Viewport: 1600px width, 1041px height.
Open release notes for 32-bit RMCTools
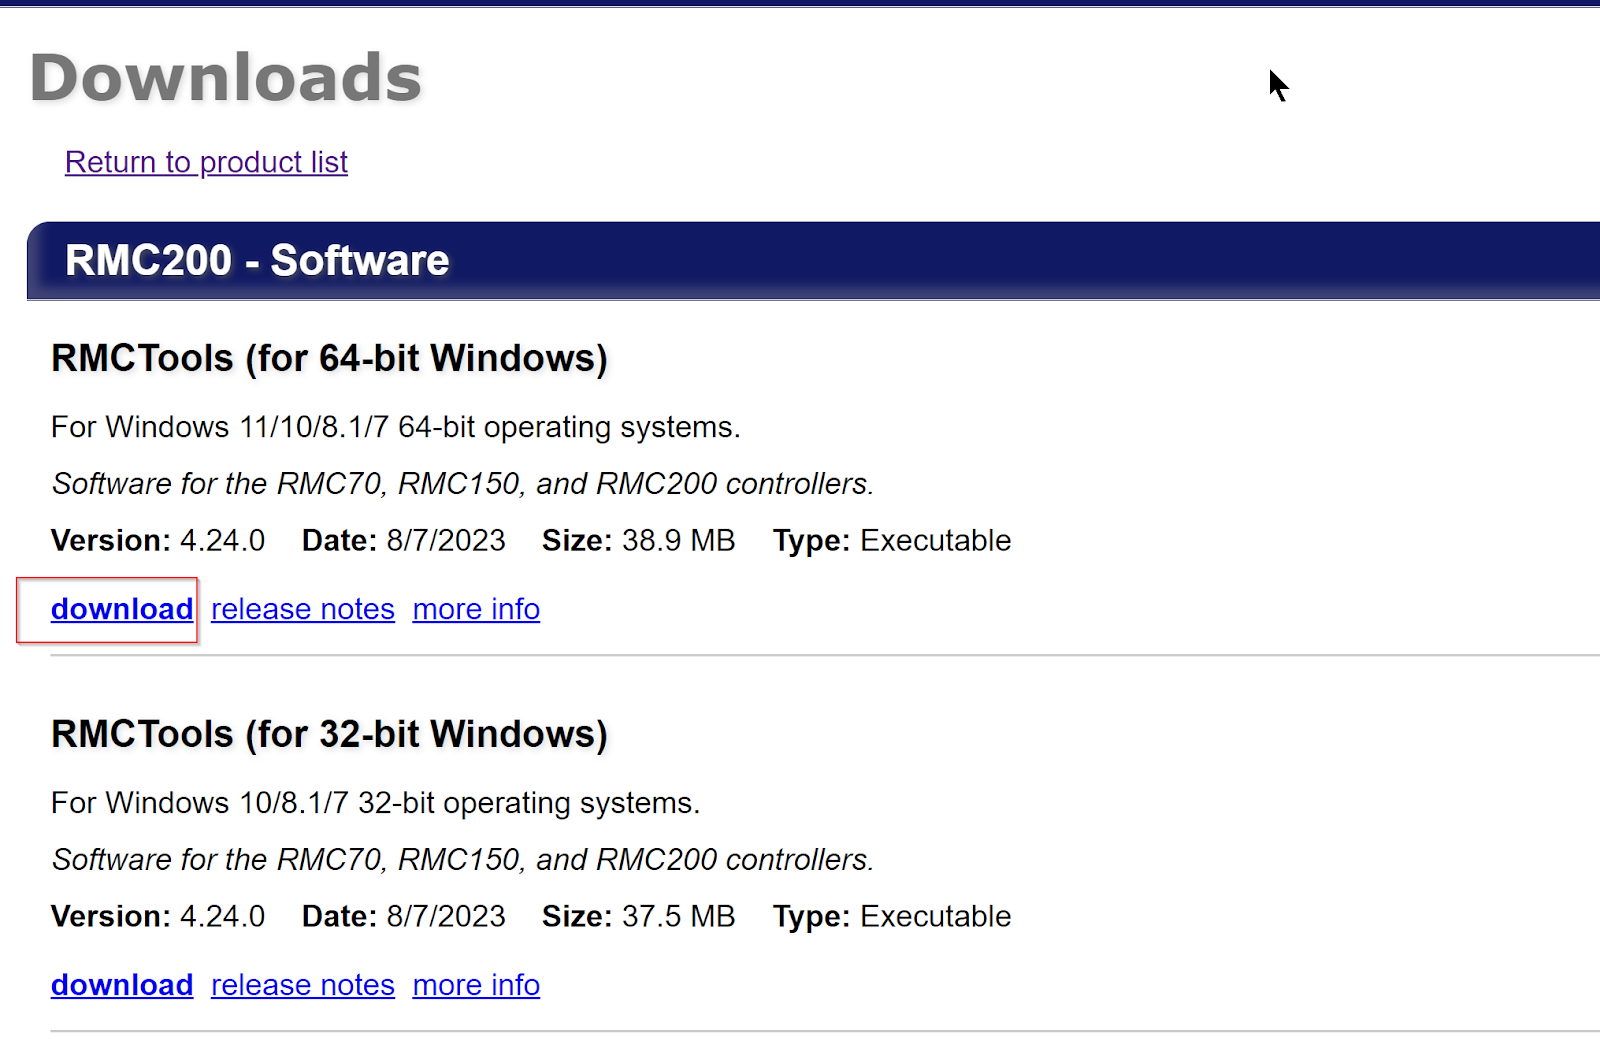(303, 985)
